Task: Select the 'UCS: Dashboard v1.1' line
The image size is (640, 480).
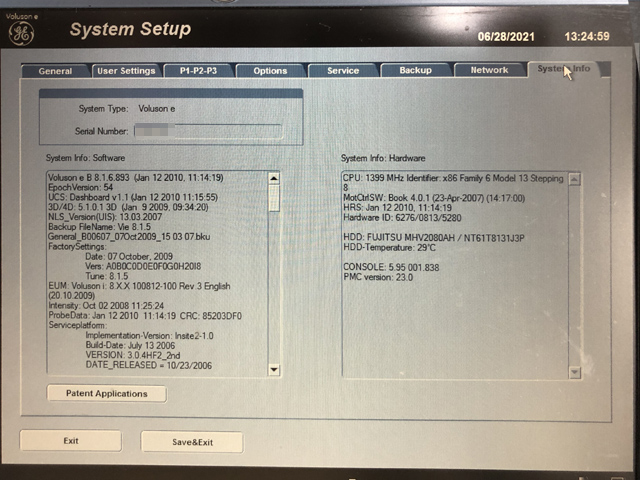Action: coord(133,197)
